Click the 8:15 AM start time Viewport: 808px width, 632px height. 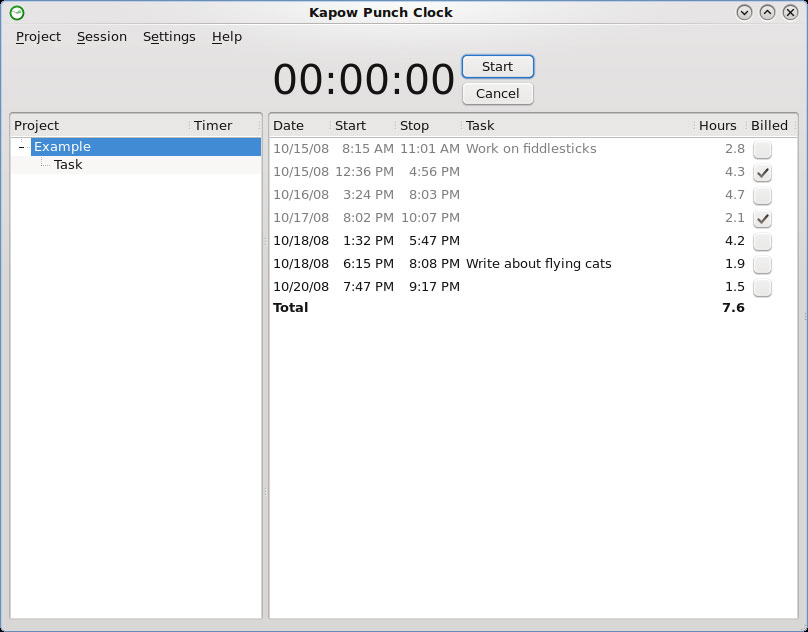[x=368, y=148]
